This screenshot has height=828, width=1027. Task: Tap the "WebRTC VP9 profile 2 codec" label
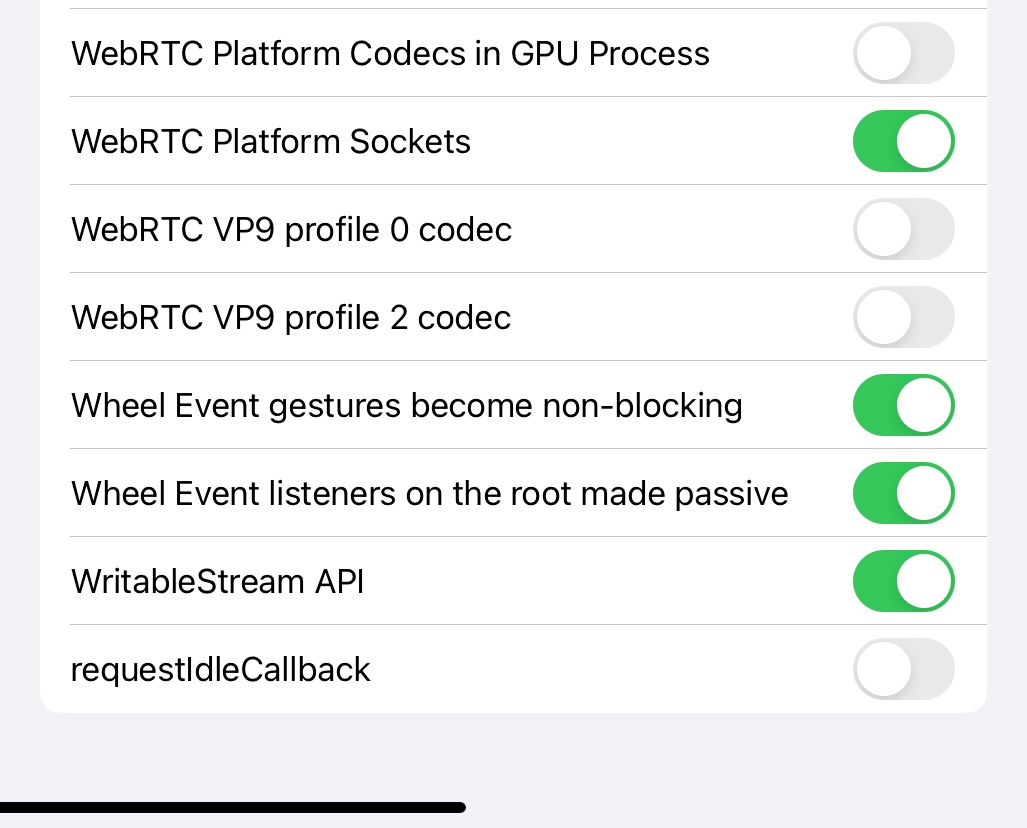pos(291,318)
